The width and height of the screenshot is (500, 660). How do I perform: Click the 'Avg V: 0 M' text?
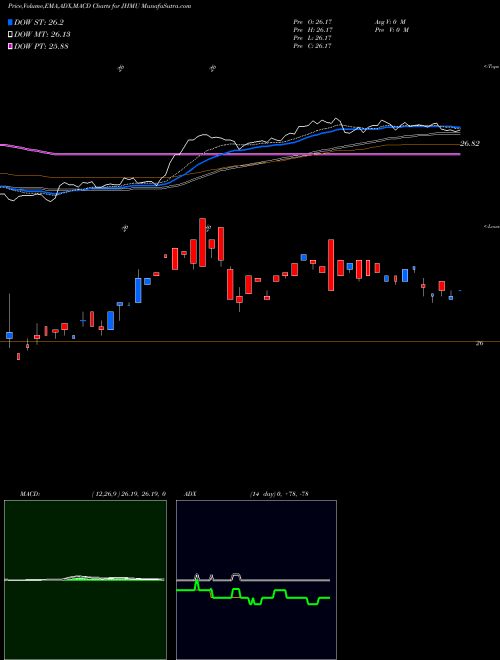point(391,22)
